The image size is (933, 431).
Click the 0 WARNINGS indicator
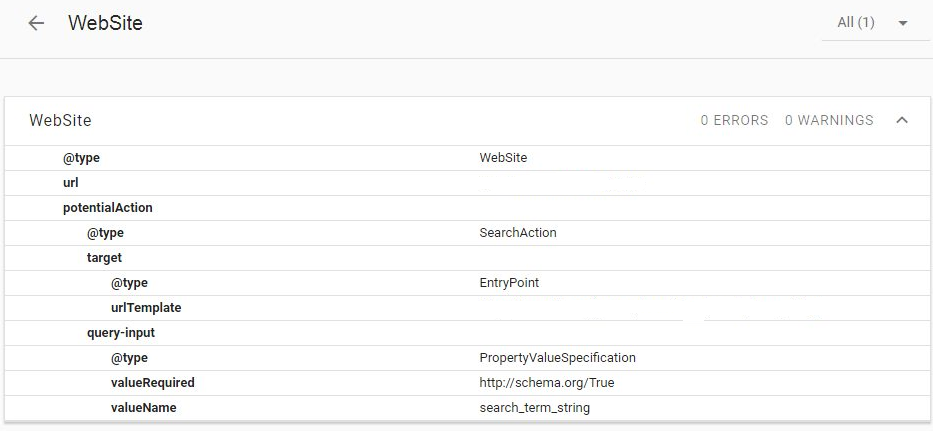[828, 120]
